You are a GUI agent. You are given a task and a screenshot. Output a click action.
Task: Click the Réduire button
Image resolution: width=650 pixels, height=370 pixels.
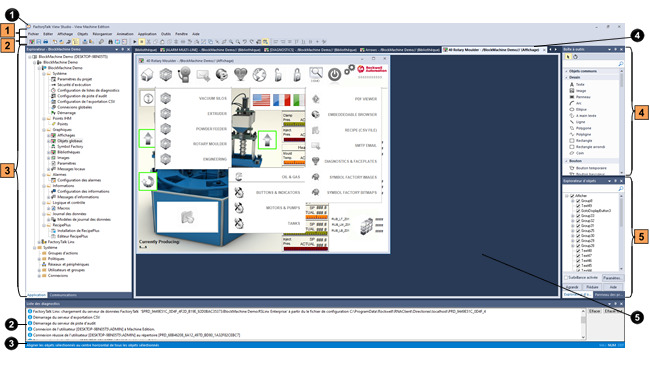pyautogui.click(x=592, y=287)
